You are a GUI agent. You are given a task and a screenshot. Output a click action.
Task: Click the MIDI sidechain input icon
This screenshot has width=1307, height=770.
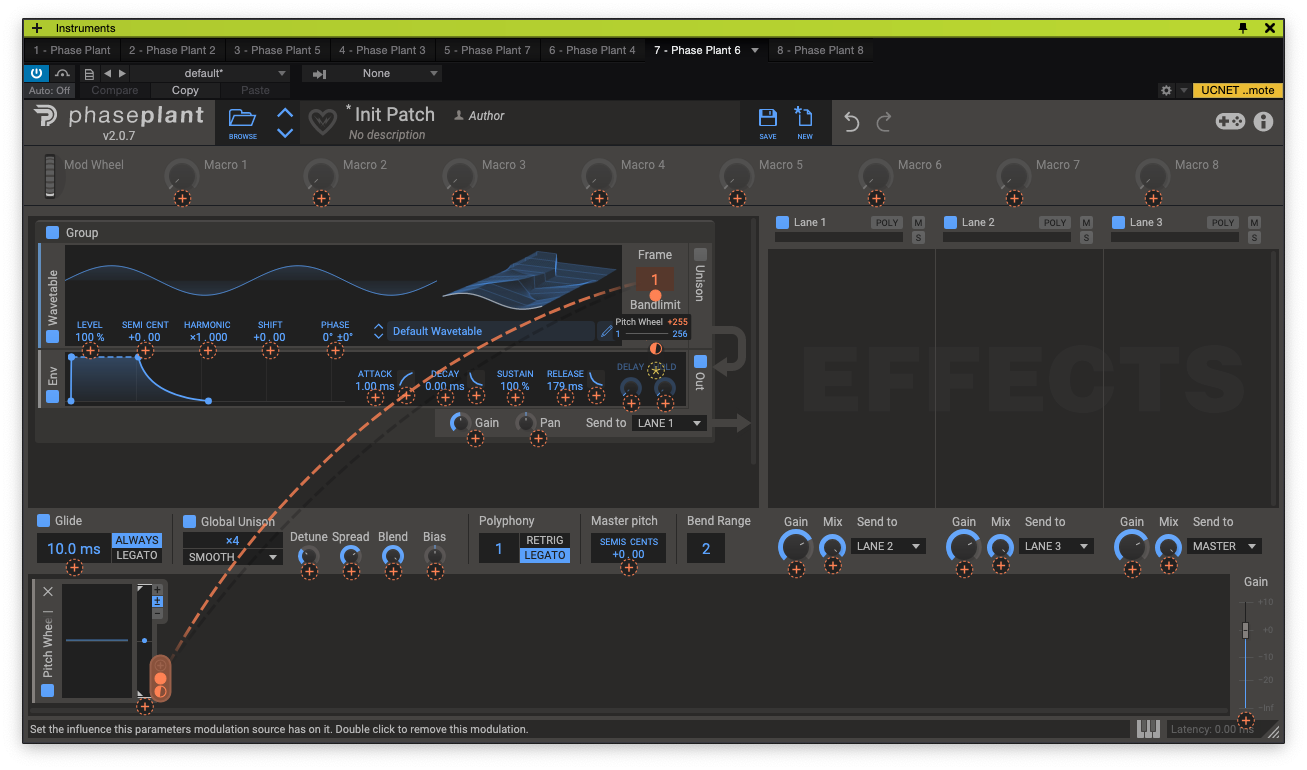(320, 73)
